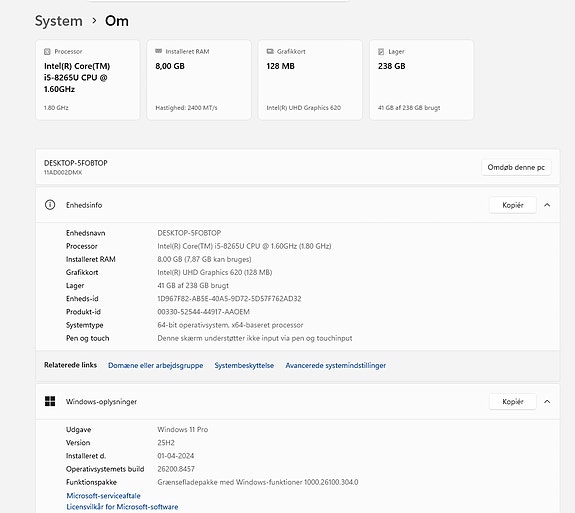575x513 pixels.
Task: Open the Systembeskyttelse link
Action: (244, 365)
